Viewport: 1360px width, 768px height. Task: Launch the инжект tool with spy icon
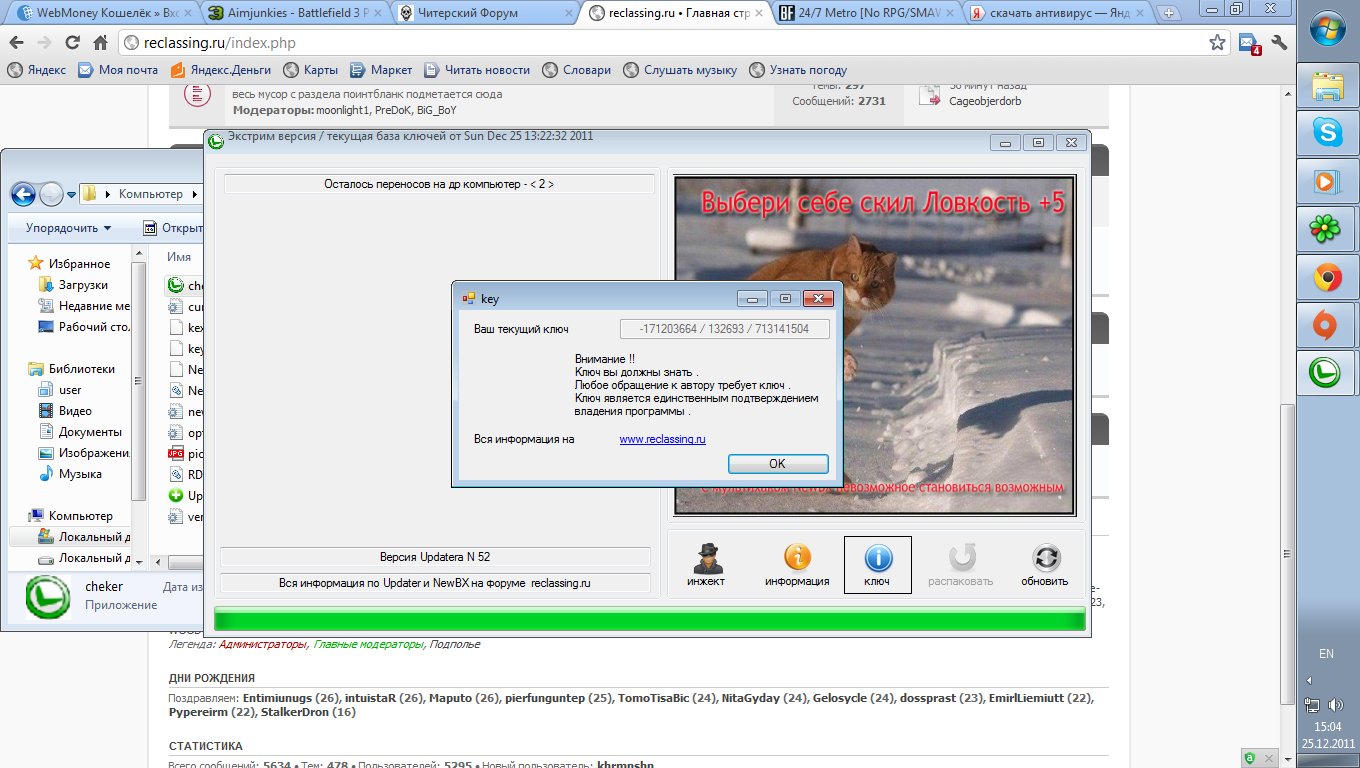pyautogui.click(x=706, y=565)
